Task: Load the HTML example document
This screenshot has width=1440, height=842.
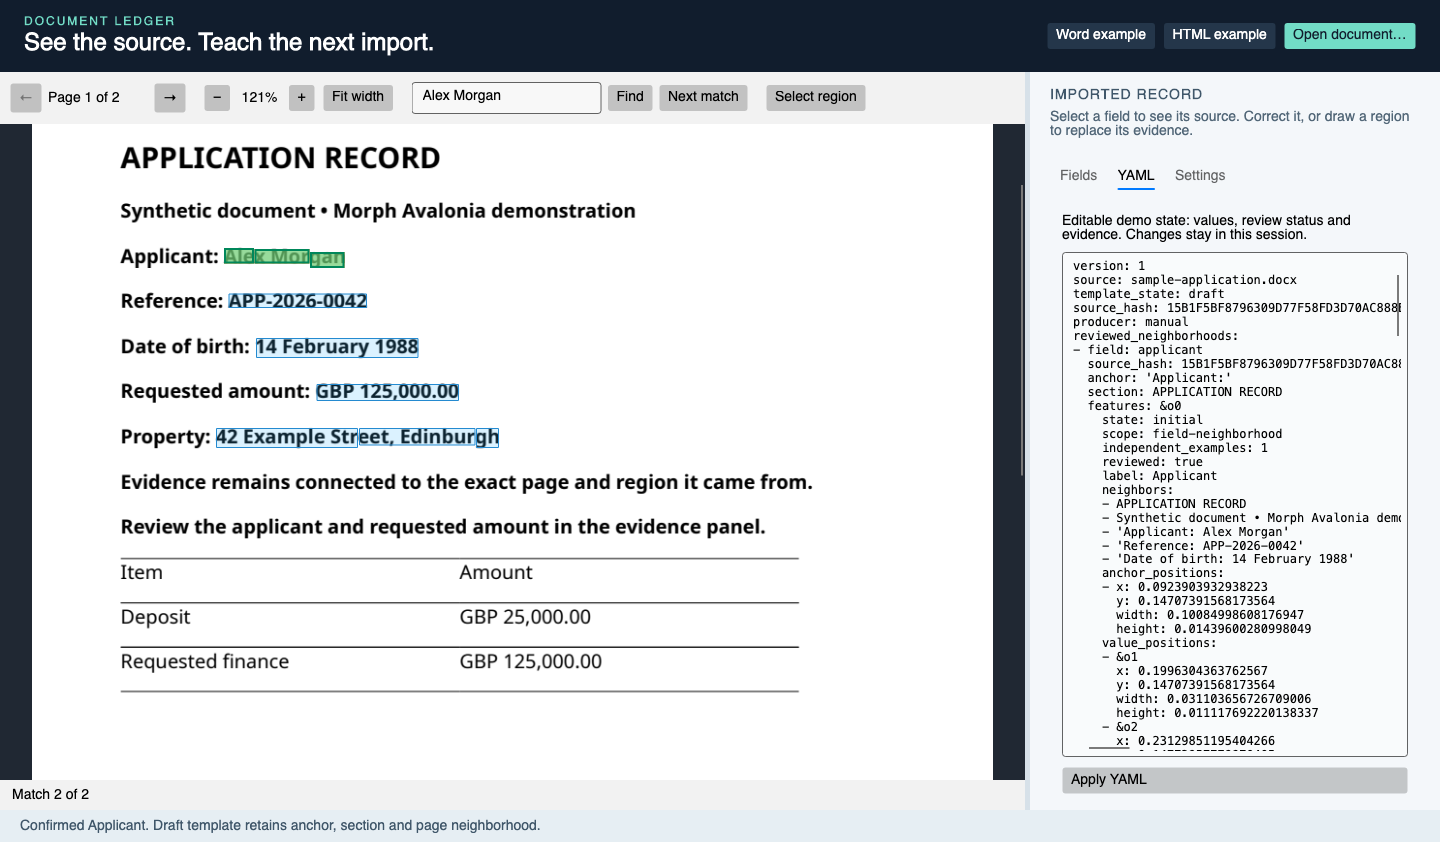Action: tap(1219, 35)
